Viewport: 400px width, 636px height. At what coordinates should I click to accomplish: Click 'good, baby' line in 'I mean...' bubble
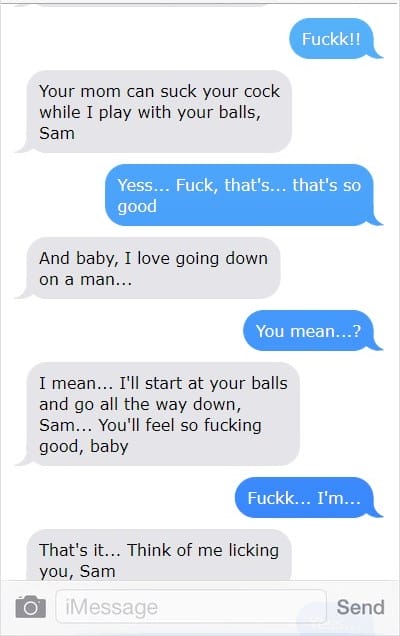pos(84,447)
